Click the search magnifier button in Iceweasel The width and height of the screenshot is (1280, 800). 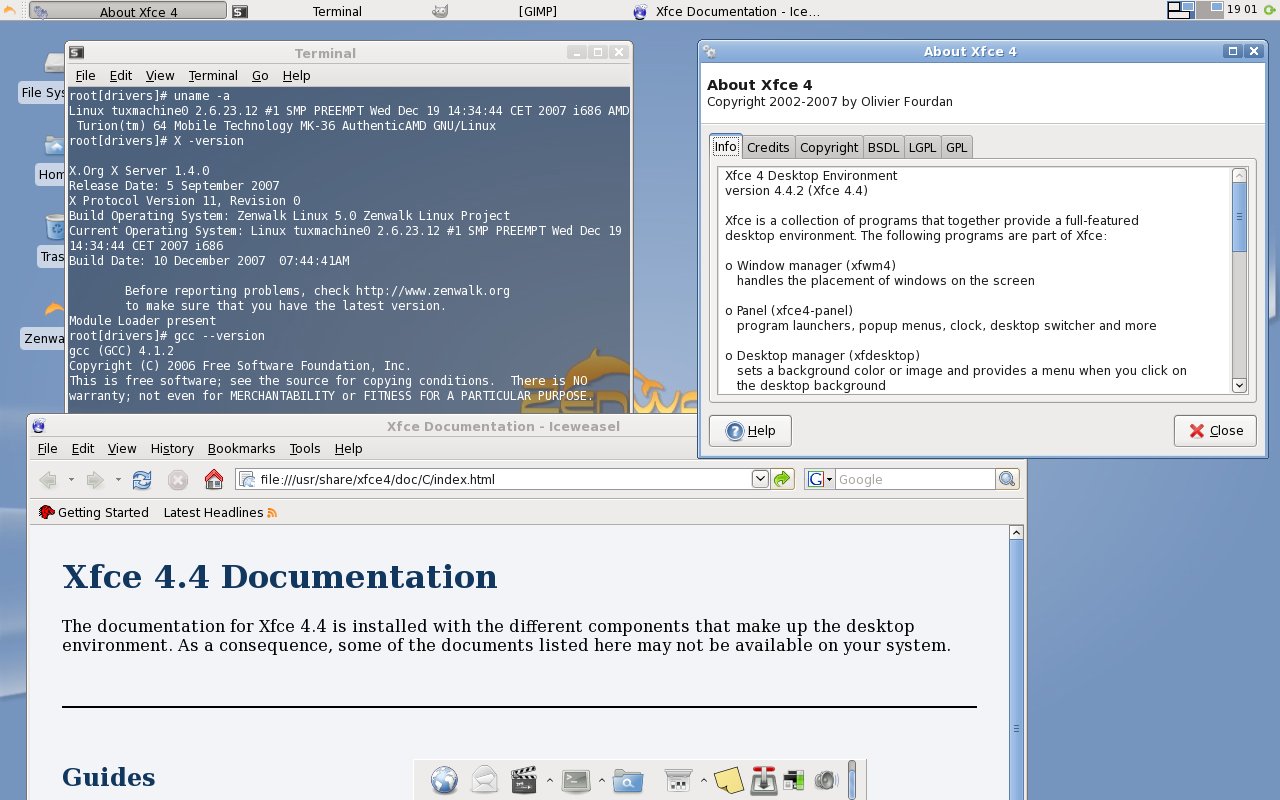[x=1007, y=479]
